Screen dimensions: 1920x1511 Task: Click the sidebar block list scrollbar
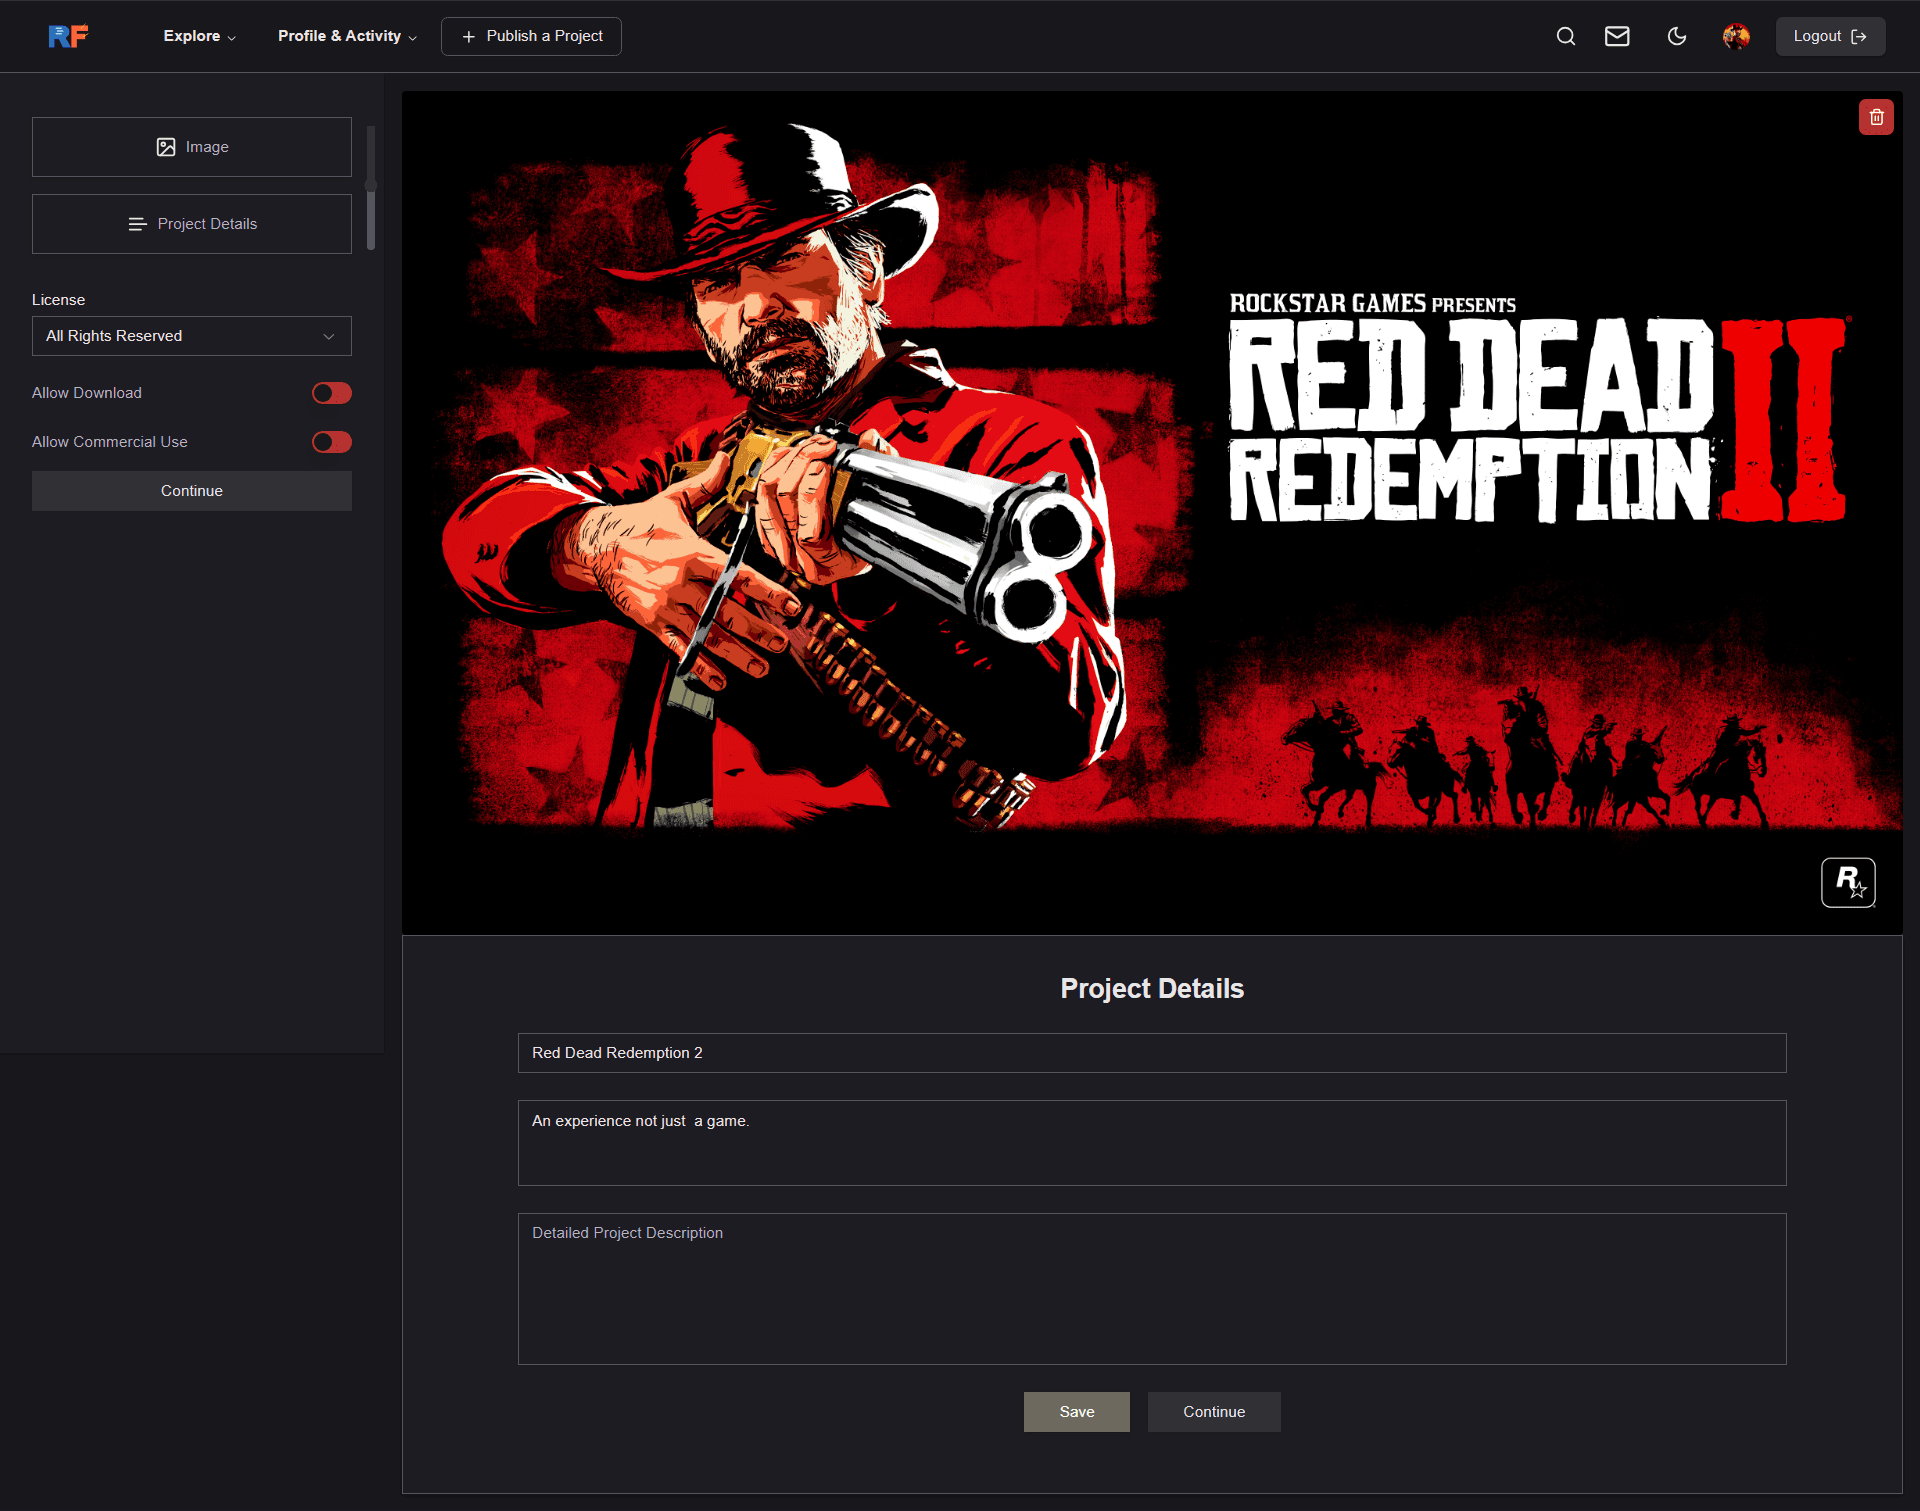tap(371, 188)
